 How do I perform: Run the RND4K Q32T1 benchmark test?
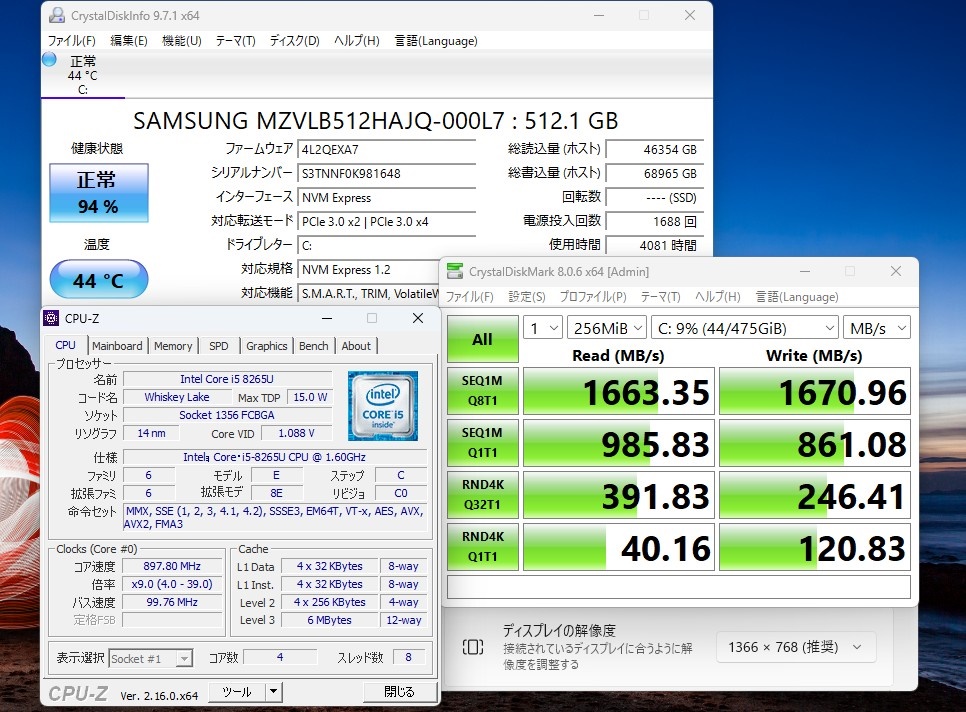point(482,495)
